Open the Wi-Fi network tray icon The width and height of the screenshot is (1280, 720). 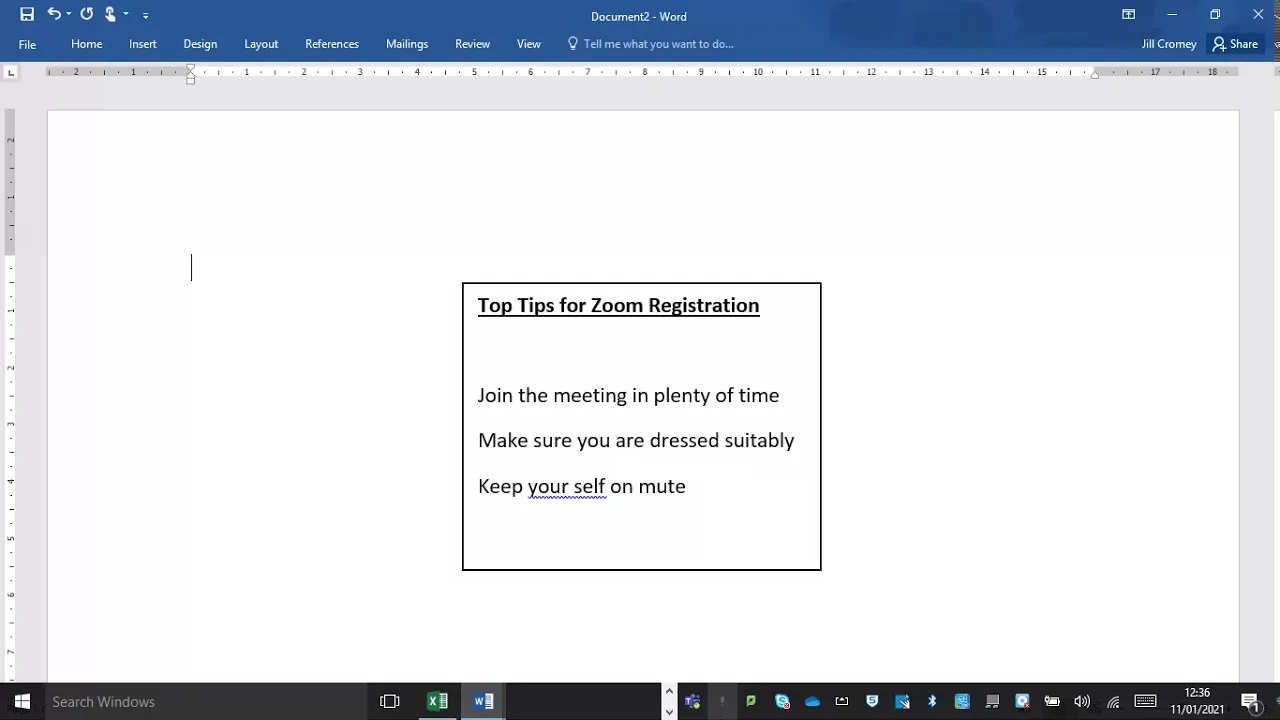pos(1113,701)
